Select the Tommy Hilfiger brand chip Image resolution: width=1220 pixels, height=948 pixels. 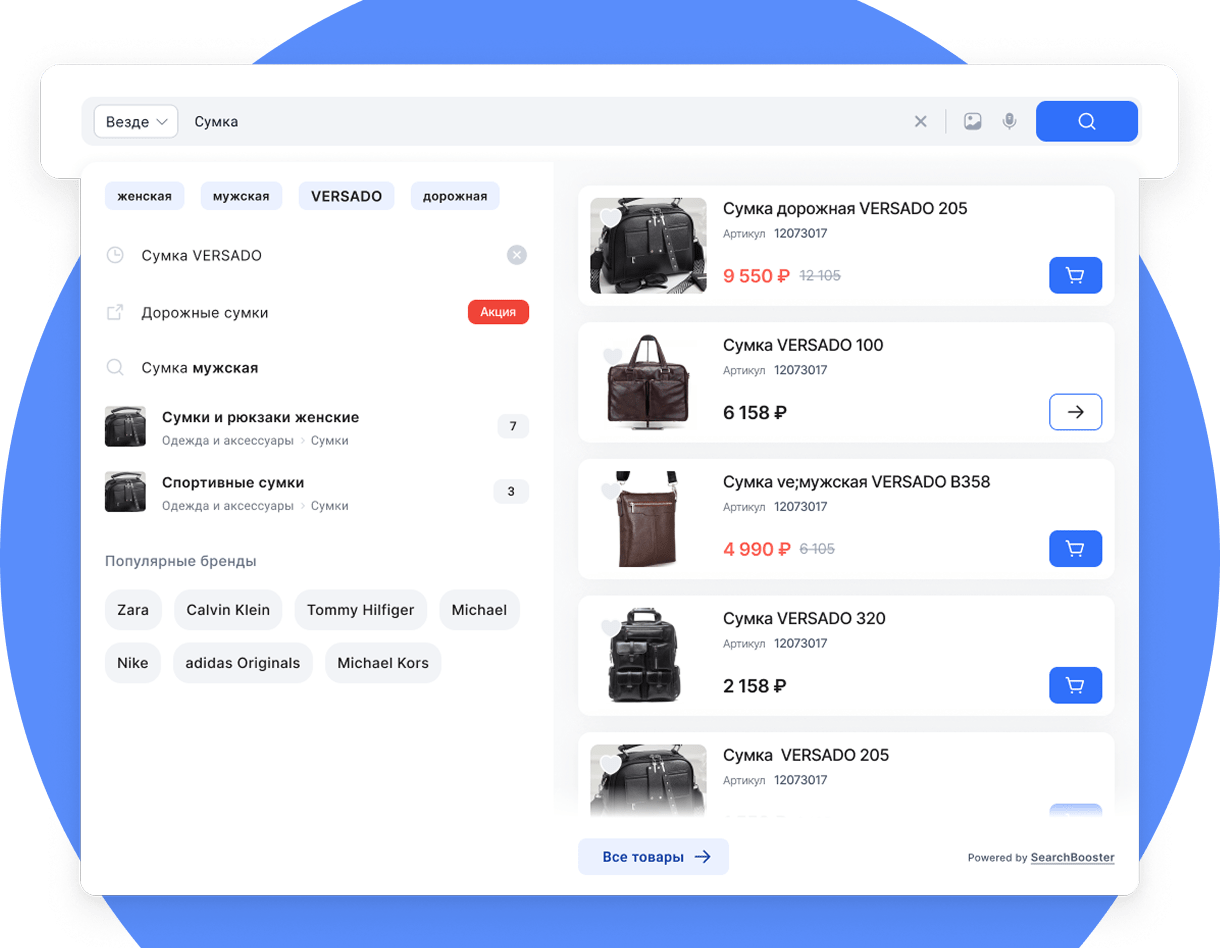coord(361,610)
